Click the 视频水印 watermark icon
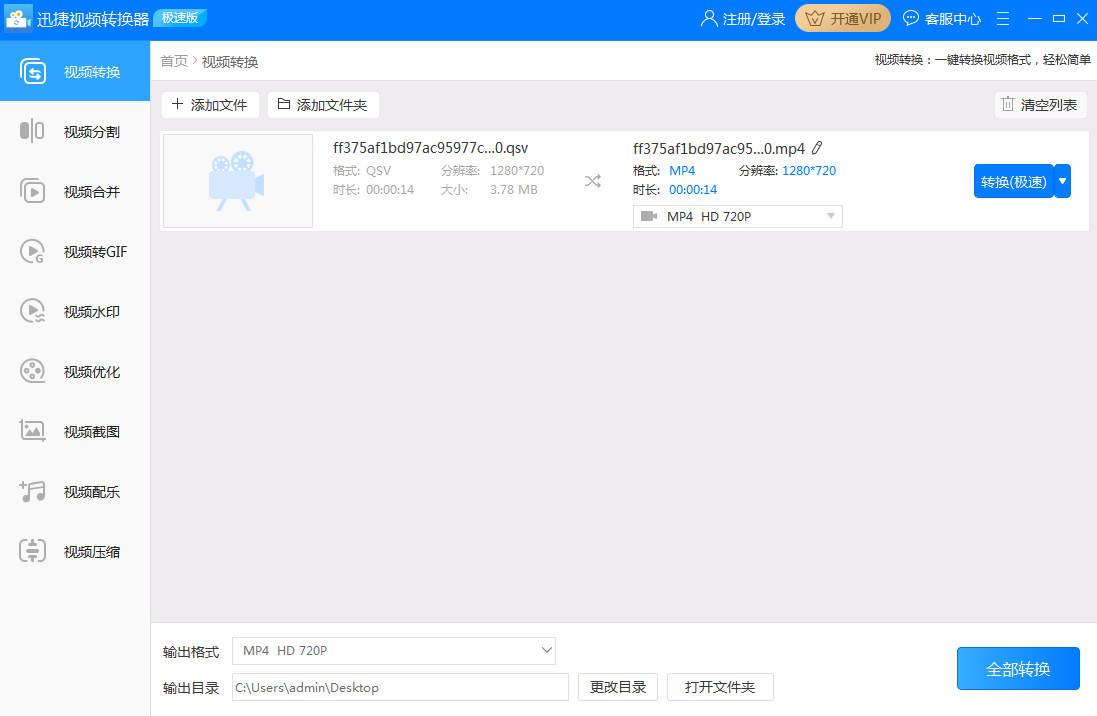Image resolution: width=1097 pixels, height=716 pixels. click(32, 311)
